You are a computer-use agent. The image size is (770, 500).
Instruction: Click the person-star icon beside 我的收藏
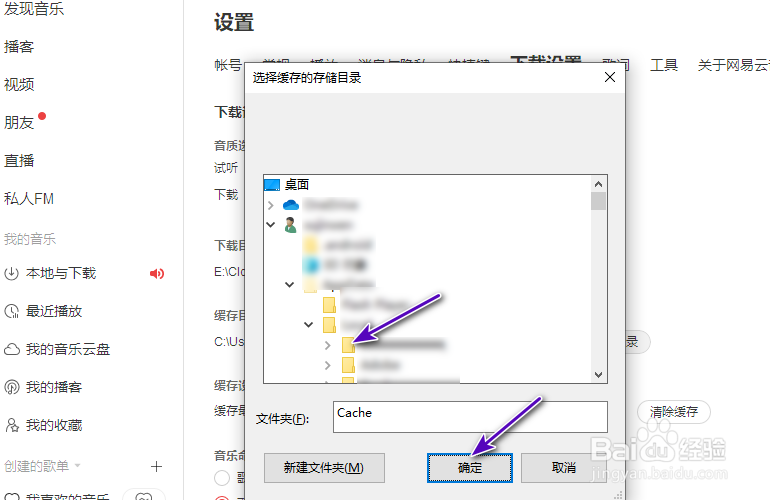[11, 425]
